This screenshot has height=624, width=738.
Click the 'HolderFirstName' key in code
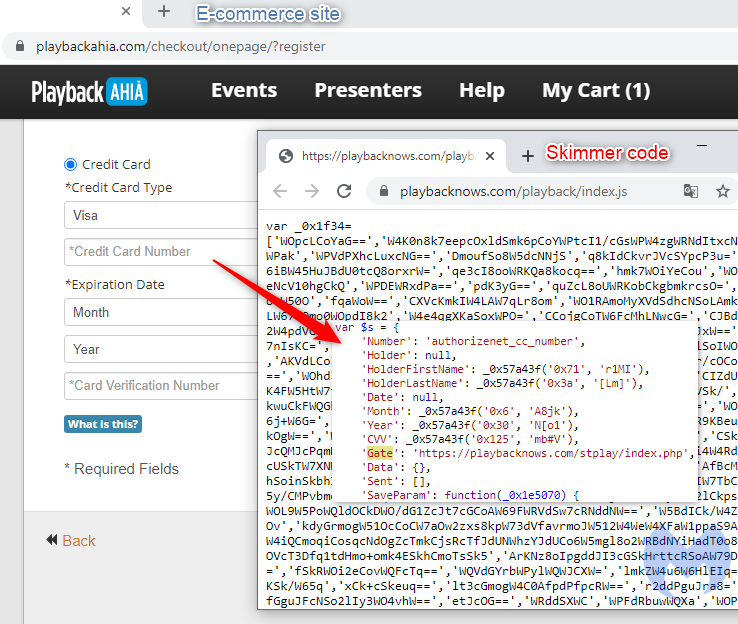[x=415, y=369]
